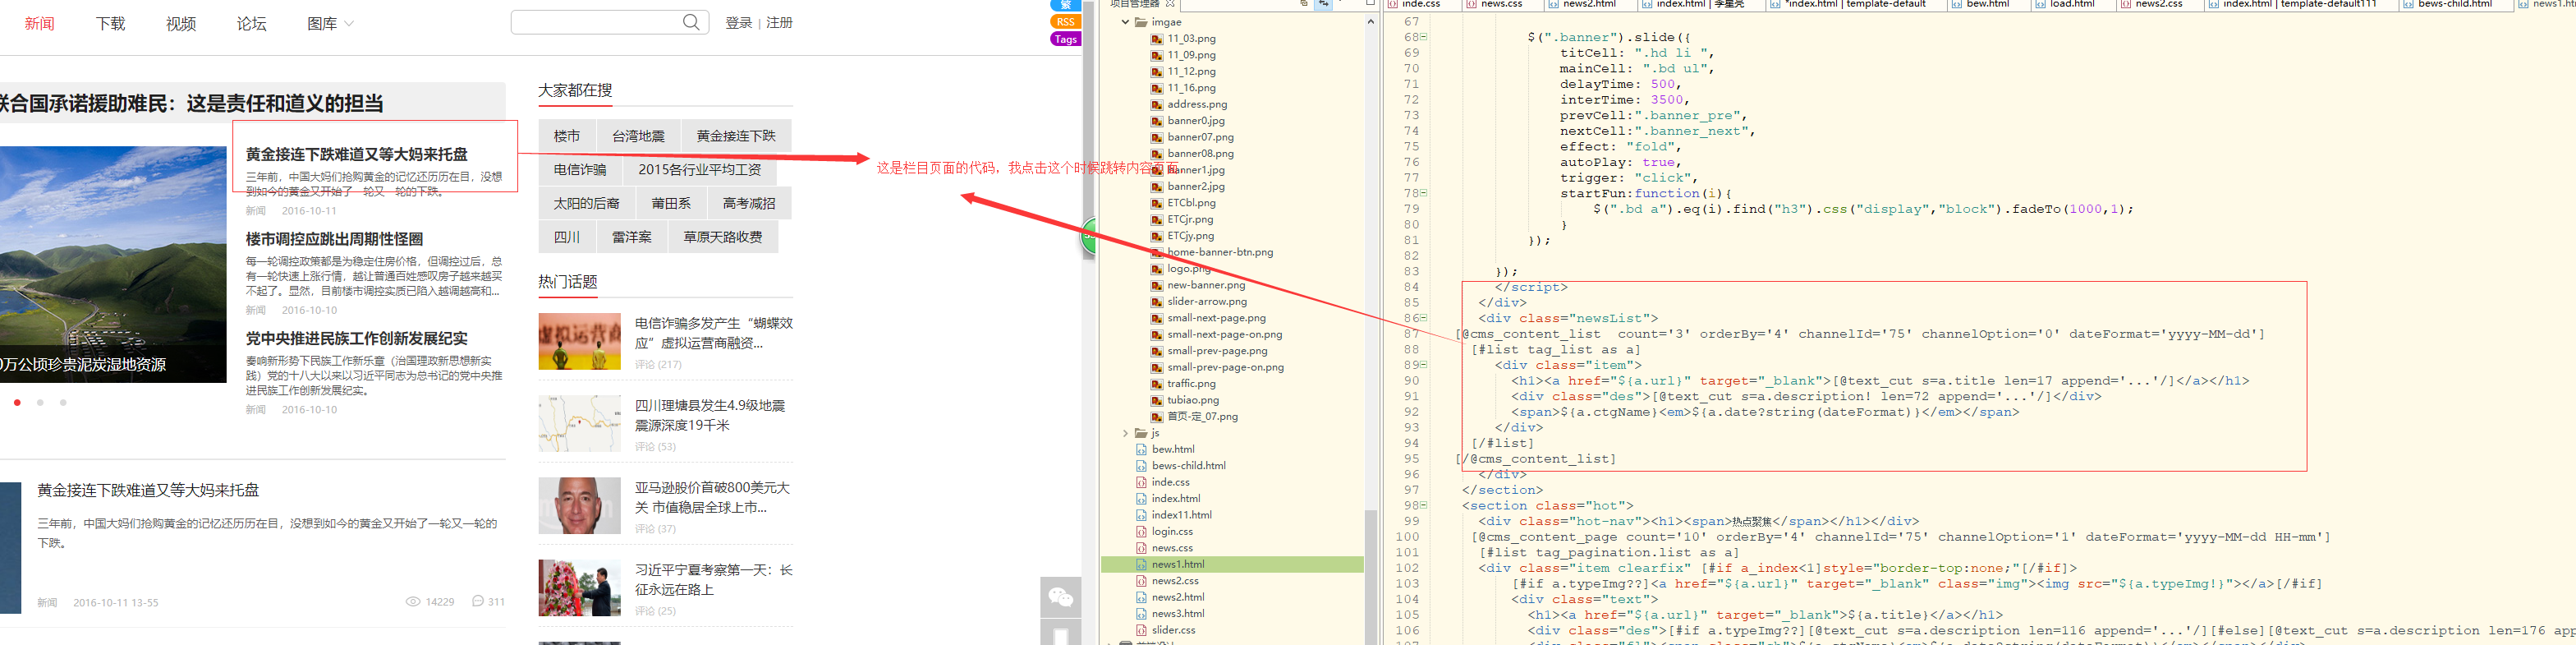Toggle fold marker at line 86

[1424, 318]
